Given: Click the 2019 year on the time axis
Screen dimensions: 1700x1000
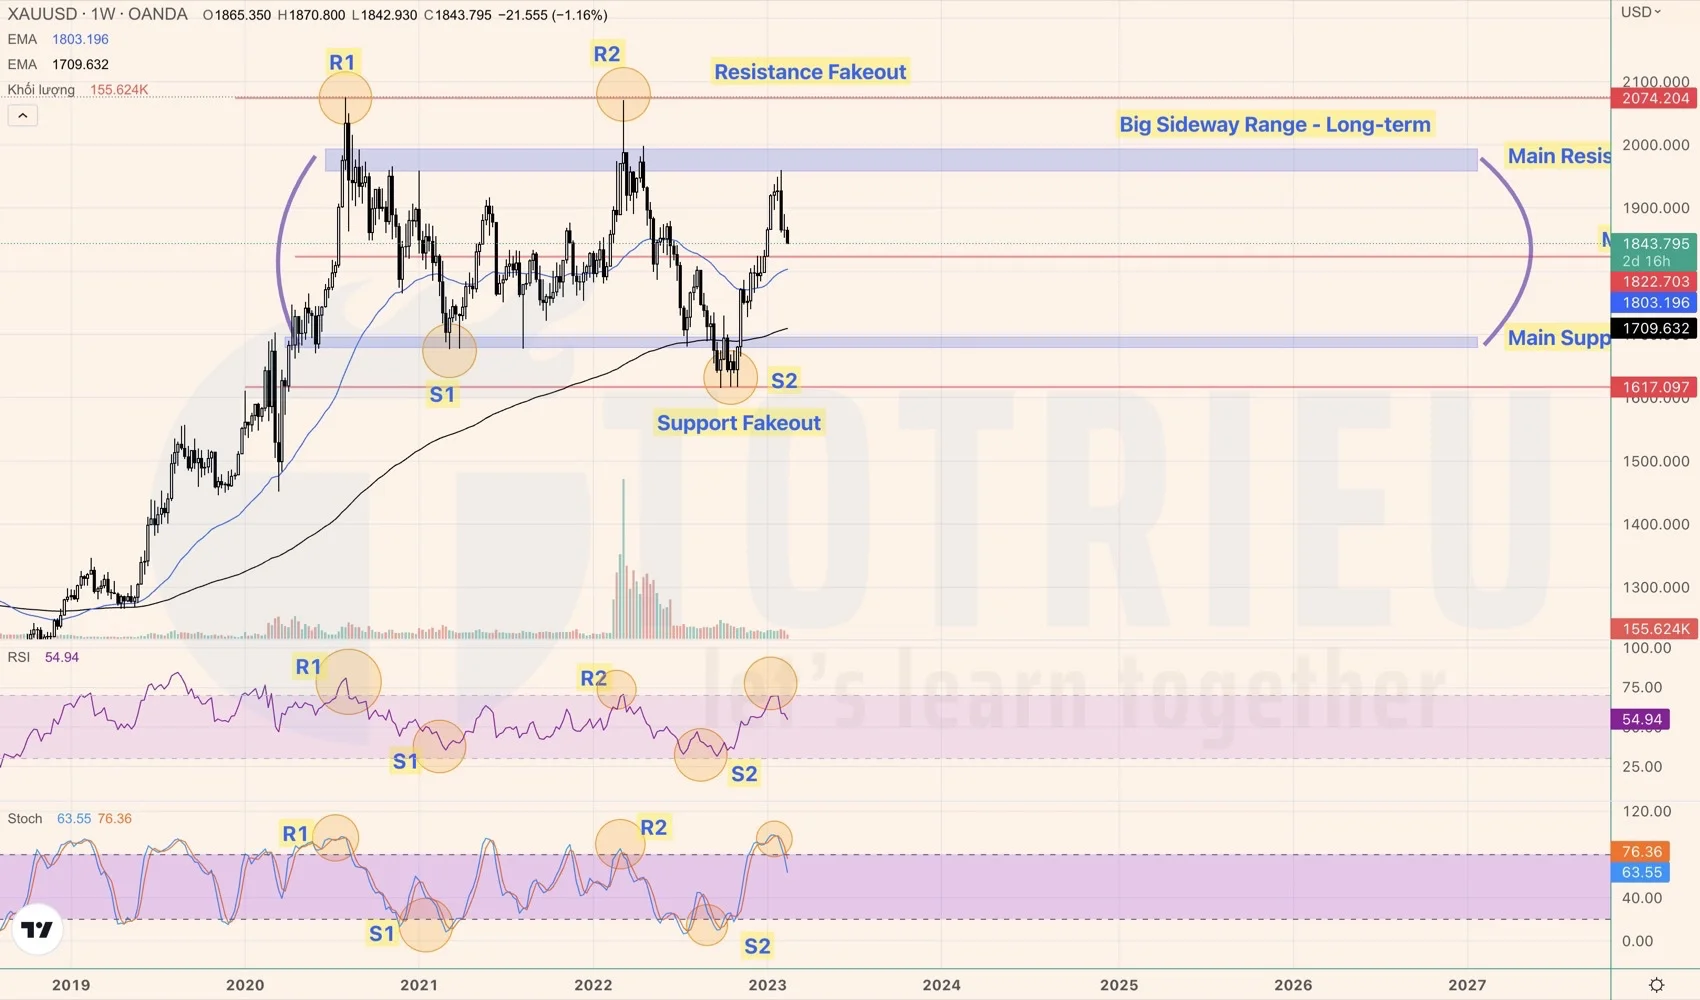Looking at the screenshot, I should pos(71,984).
